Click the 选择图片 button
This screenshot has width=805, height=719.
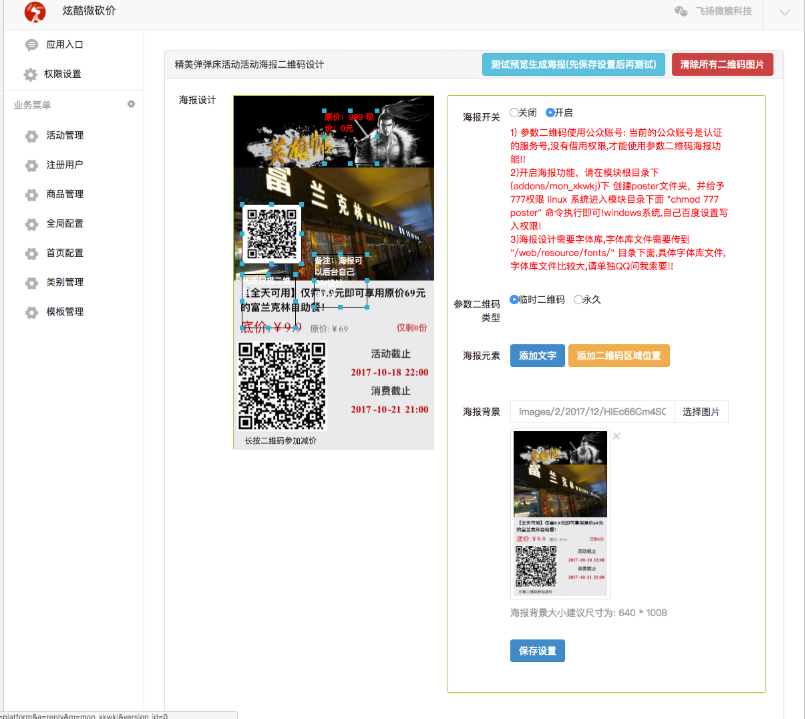701,411
